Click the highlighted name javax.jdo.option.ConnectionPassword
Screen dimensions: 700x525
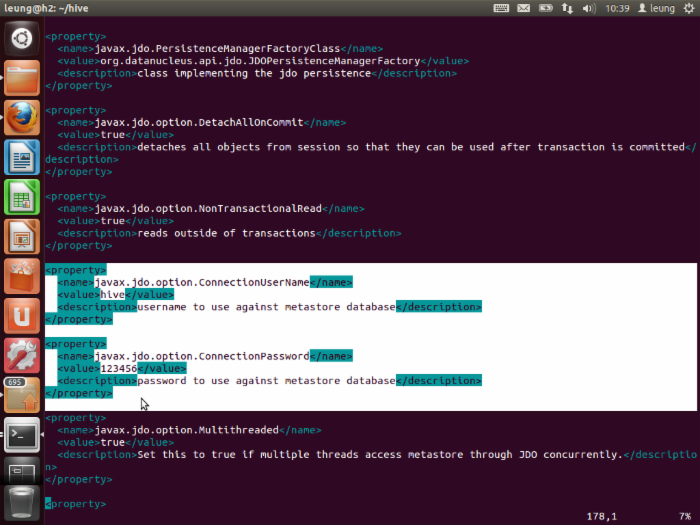tap(202, 356)
